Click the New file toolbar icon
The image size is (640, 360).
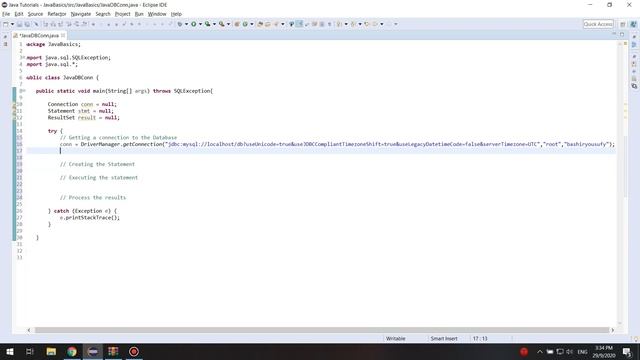coord(5,24)
